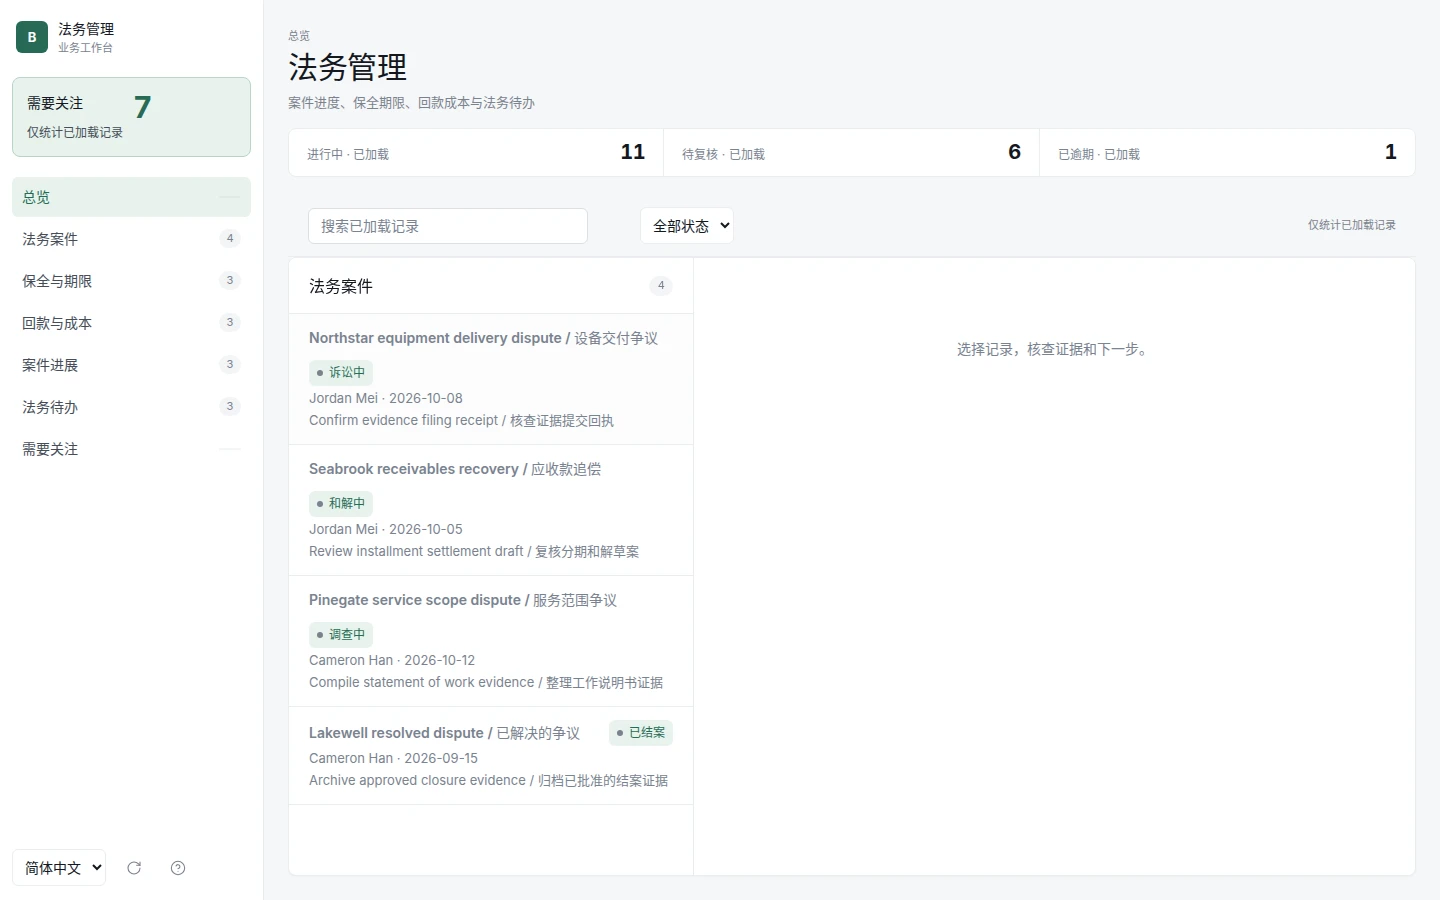Click 'Cameron Han · 2026-10-12' line
Image resolution: width=1440 pixels, height=900 pixels.
pos(392,660)
